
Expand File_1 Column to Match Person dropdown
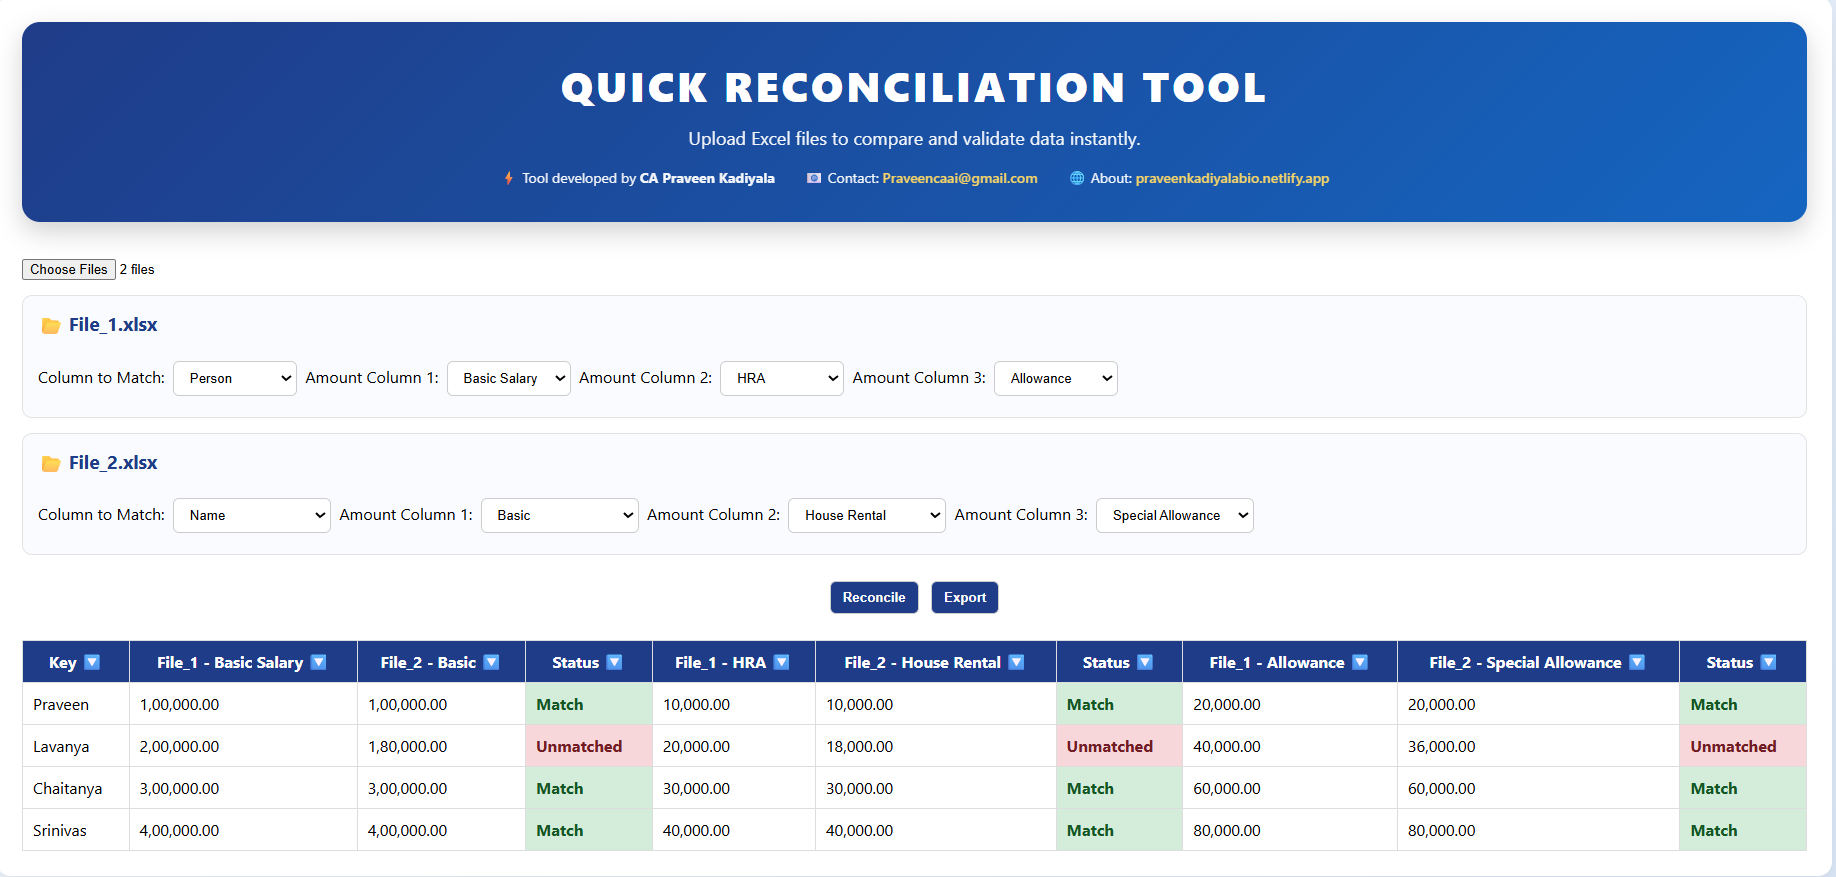point(235,378)
